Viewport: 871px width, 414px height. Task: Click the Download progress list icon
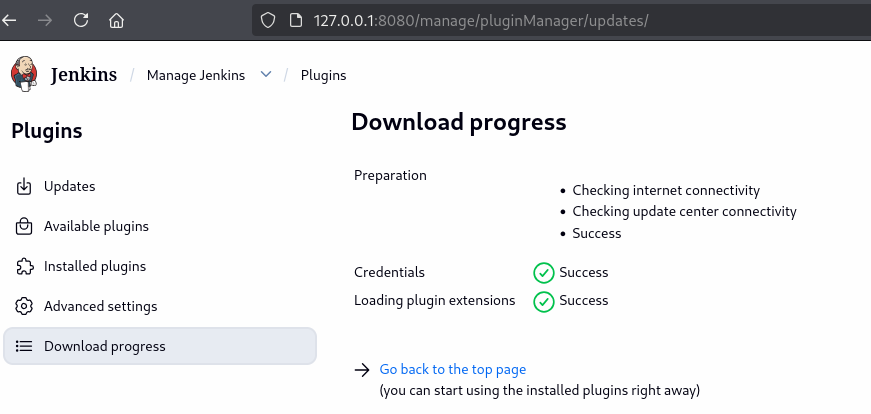[x=24, y=347]
